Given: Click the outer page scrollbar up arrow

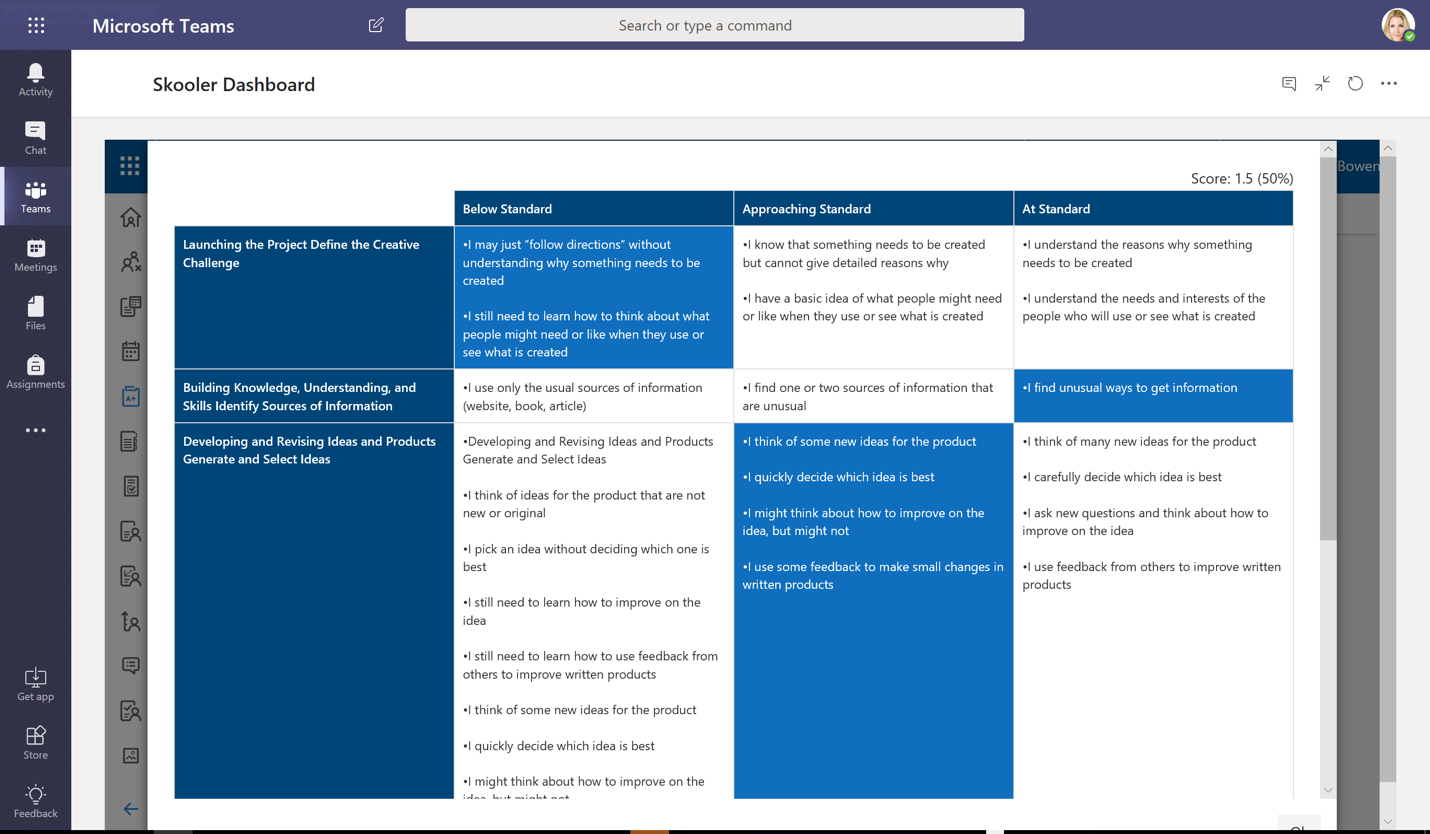Looking at the screenshot, I should coord(1388,148).
